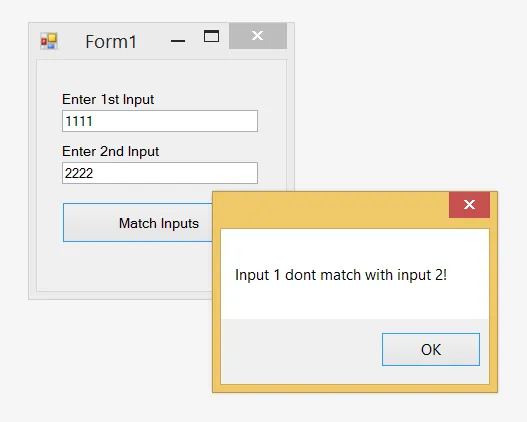Place cursor on the 2222 value

[x=79, y=173]
